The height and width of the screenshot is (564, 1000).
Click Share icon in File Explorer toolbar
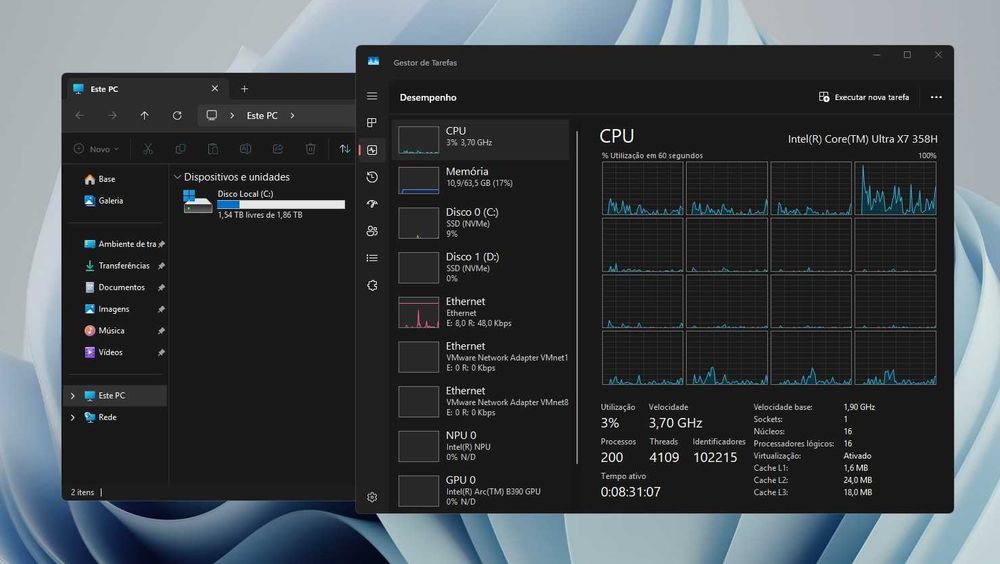click(x=278, y=149)
